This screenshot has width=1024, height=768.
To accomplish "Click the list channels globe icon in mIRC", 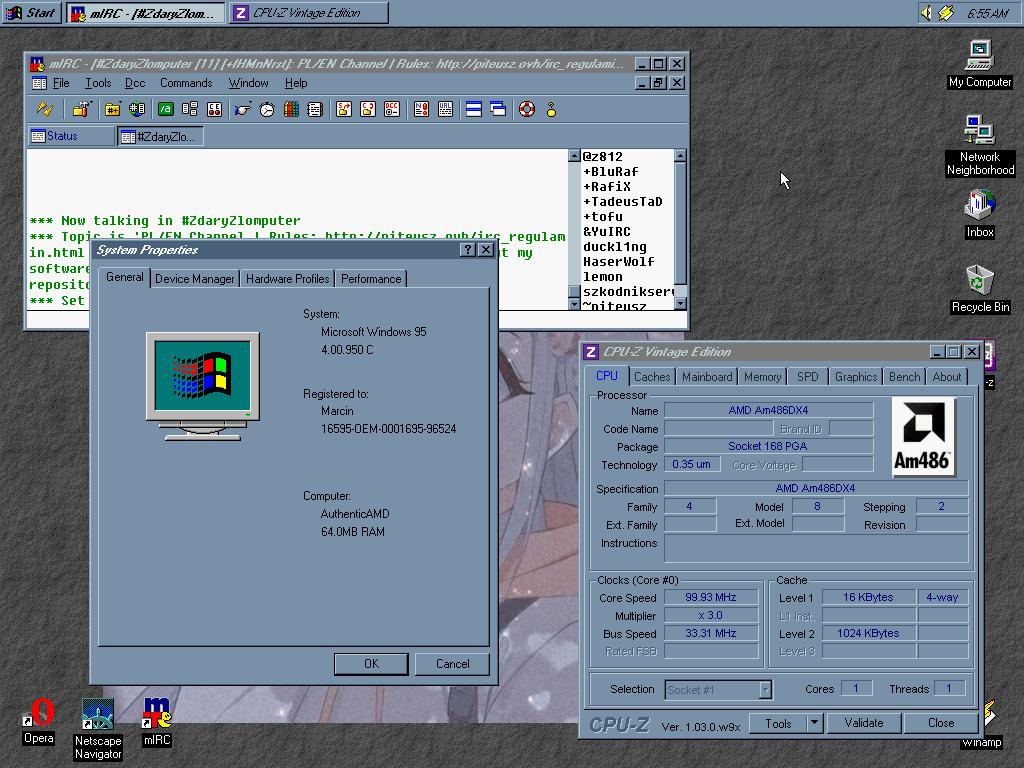I will pos(136,109).
